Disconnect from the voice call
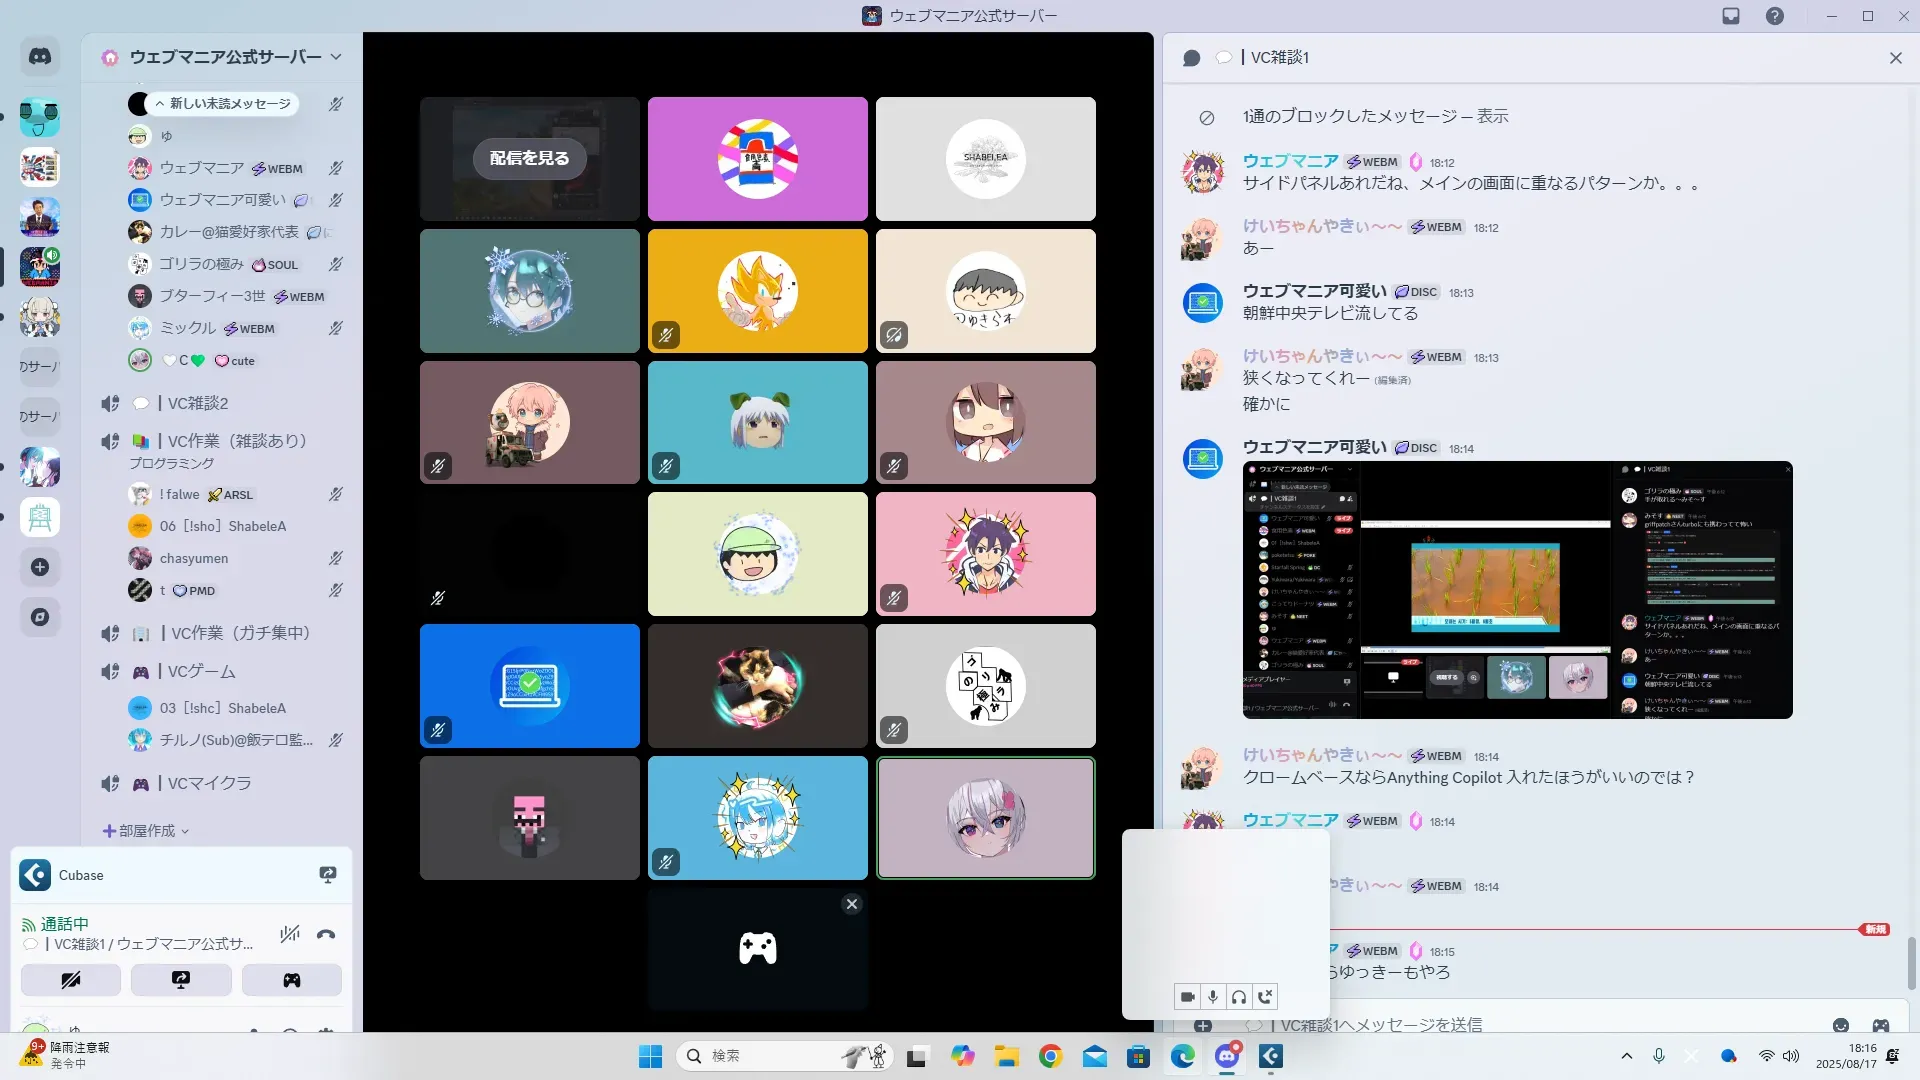Image resolution: width=1920 pixels, height=1080 pixels. pyautogui.click(x=325, y=935)
